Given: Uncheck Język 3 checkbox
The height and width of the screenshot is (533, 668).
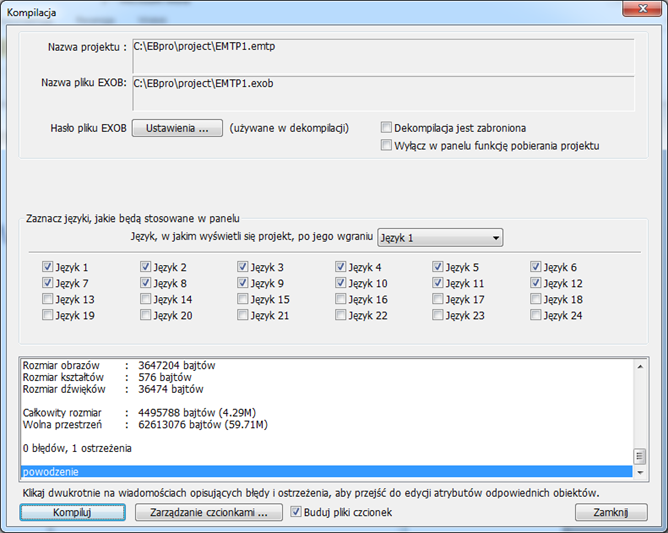Looking at the screenshot, I should 242,267.
